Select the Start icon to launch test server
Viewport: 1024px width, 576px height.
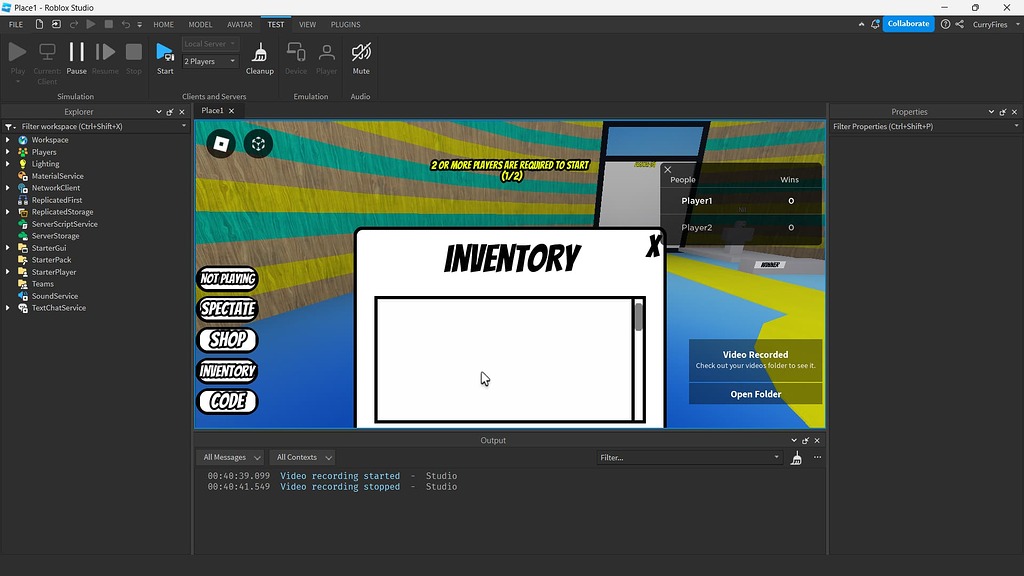[x=164, y=55]
